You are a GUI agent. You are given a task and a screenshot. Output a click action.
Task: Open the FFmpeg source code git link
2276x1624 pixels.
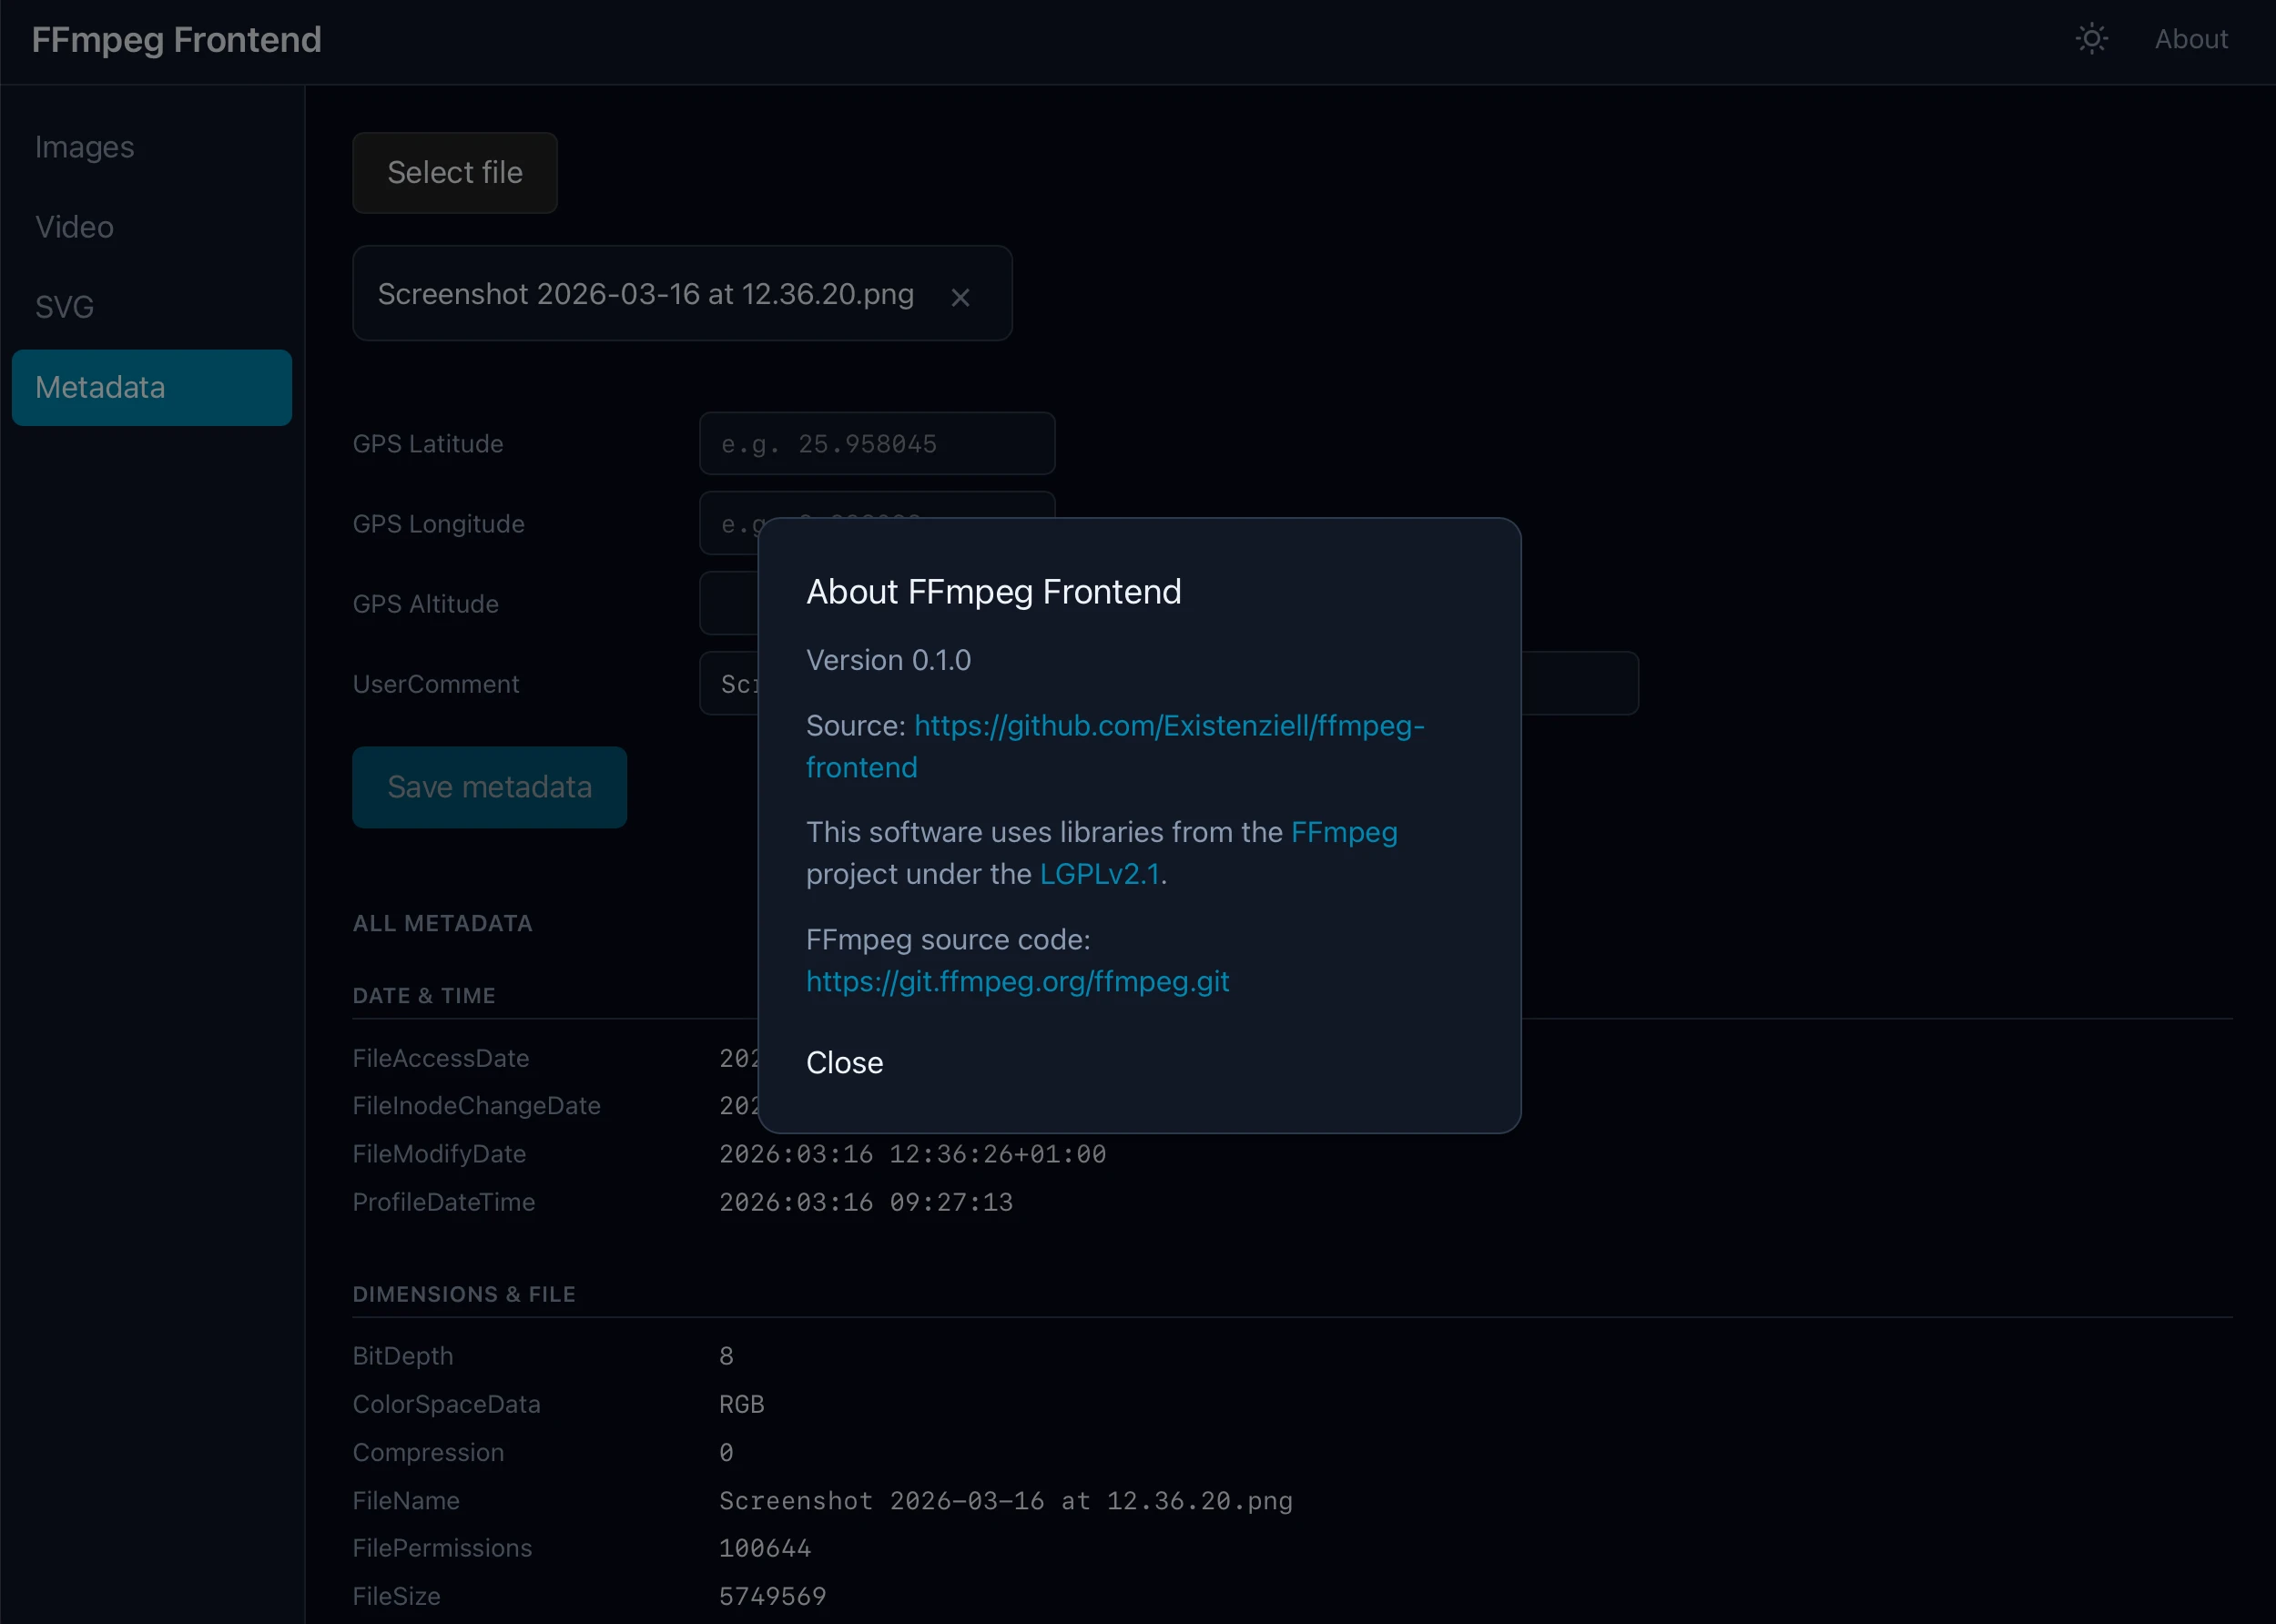coord(1018,981)
